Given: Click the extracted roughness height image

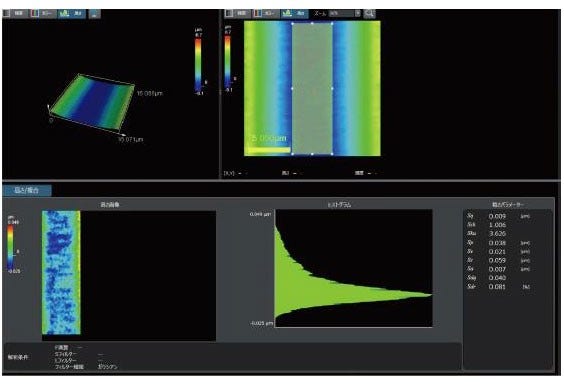Looking at the screenshot, I should 62,273.
